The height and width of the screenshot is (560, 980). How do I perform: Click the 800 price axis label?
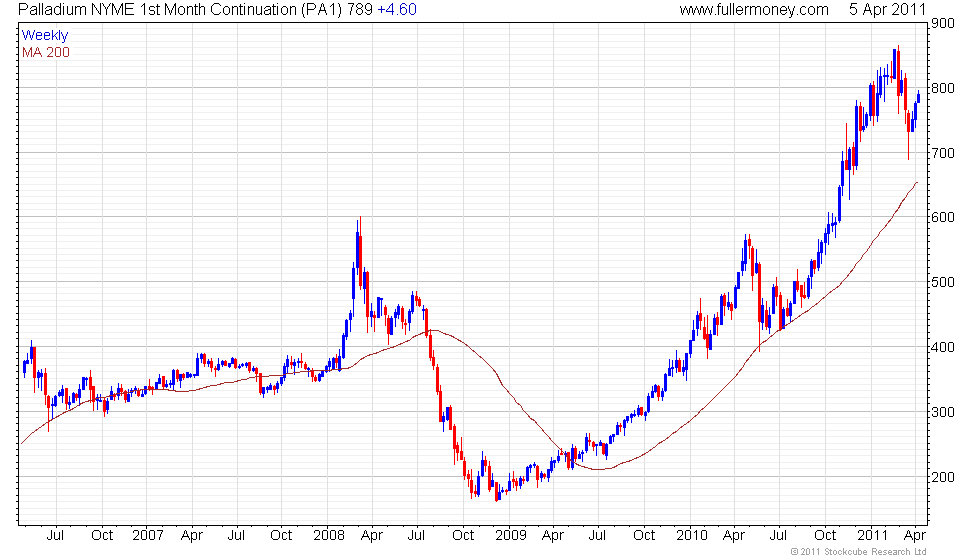pos(942,88)
